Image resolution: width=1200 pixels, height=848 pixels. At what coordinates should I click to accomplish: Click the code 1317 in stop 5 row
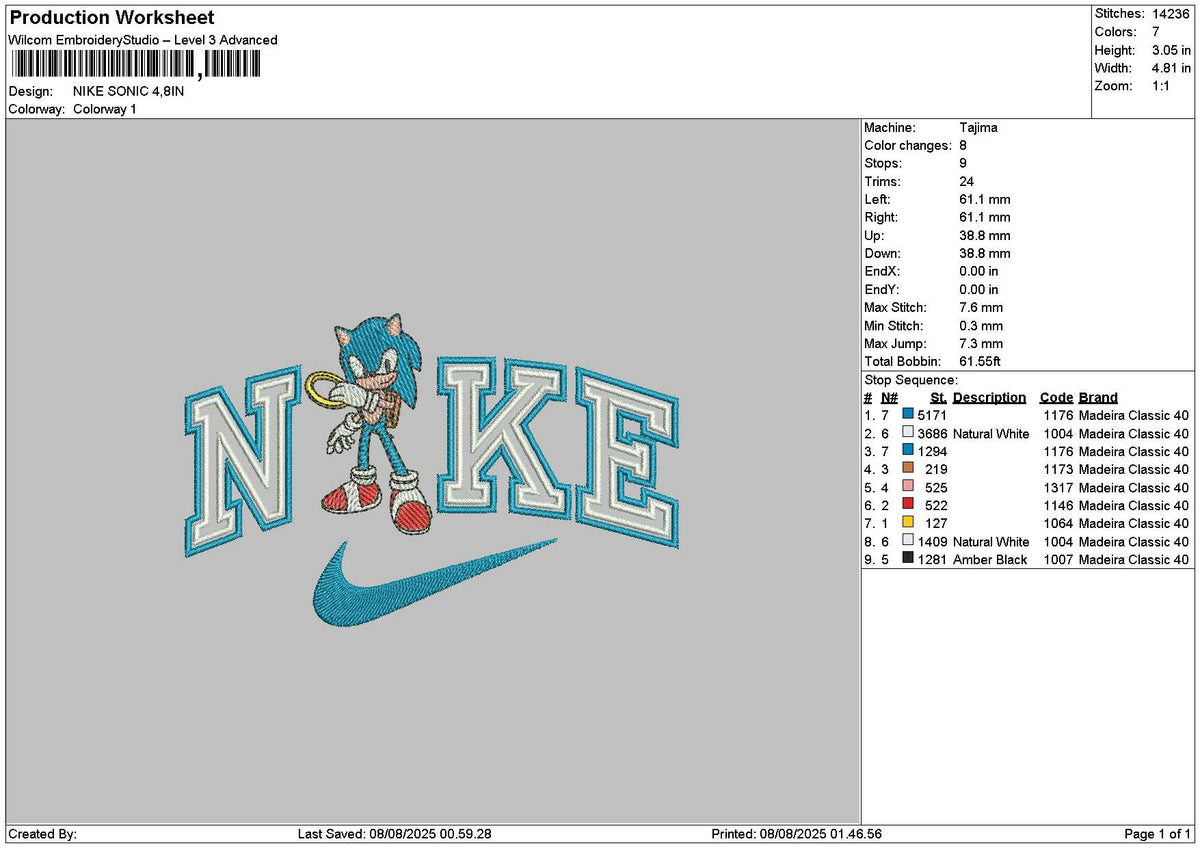pos(1058,487)
